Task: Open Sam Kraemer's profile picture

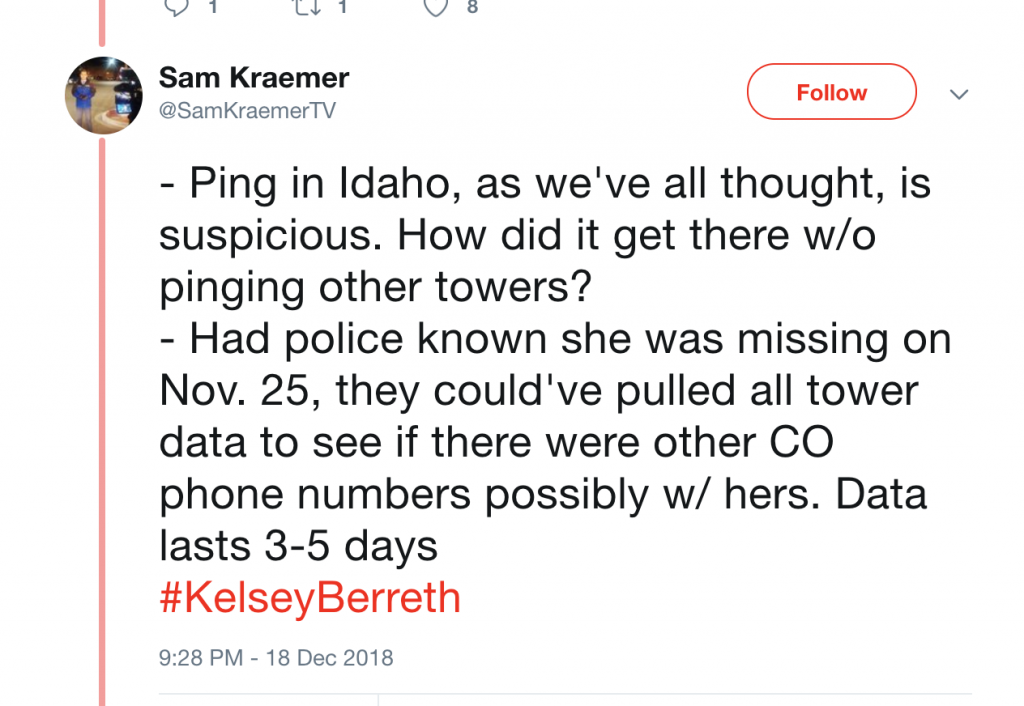Action: 104,95
